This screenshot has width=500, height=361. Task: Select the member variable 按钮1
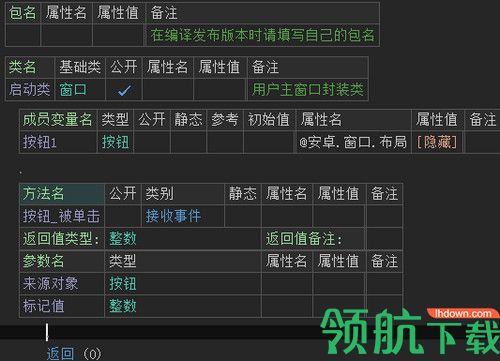[x=39, y=142]
